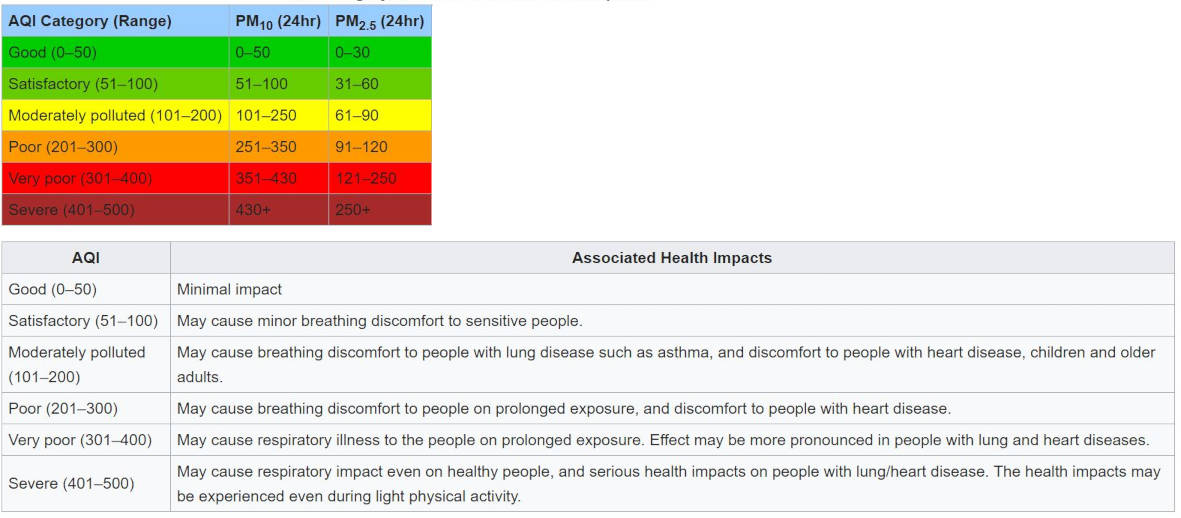Click the minor breathing discomfort description
Screen dimensions: 1181x518
pos(380,321)
